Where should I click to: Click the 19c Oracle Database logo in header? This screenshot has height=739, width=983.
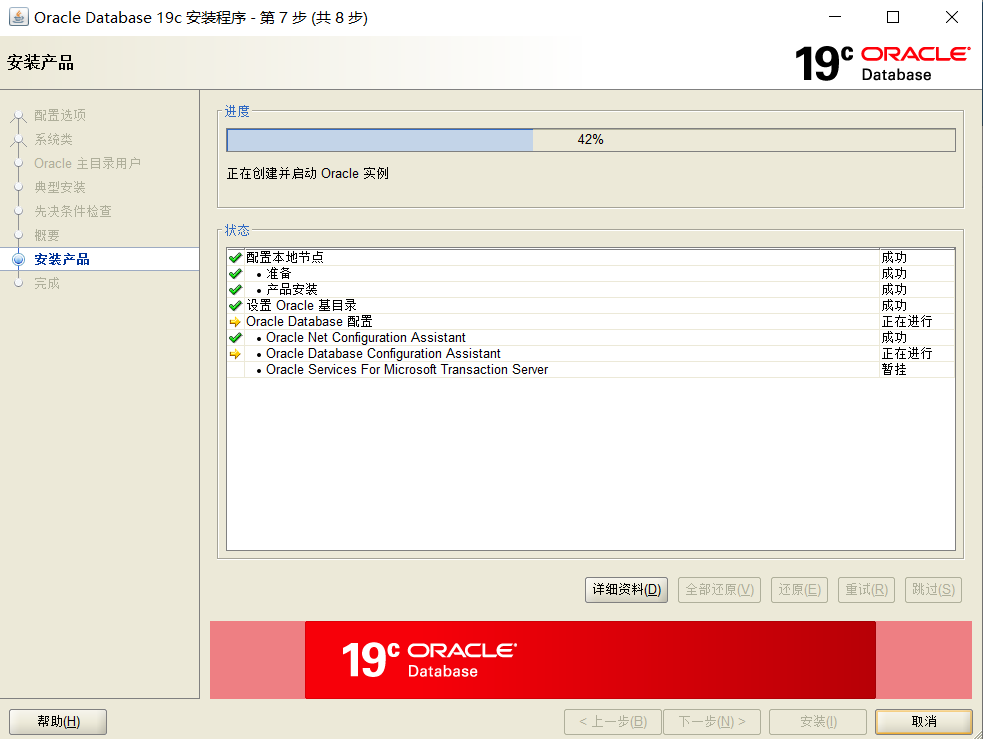click(x=882, y=63)
